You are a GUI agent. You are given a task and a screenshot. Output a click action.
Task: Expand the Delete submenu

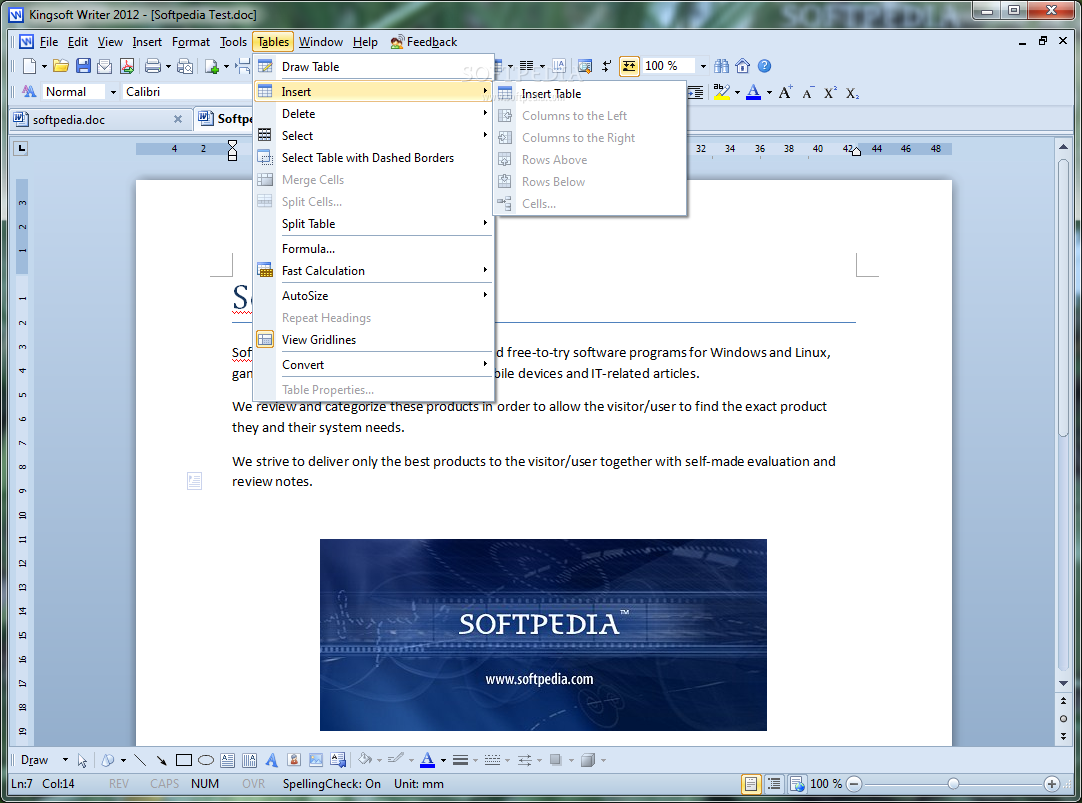point(373,114)
